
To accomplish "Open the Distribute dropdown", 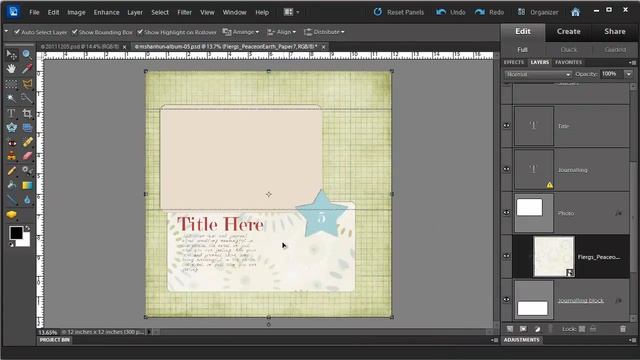I will tap(324, 31).
